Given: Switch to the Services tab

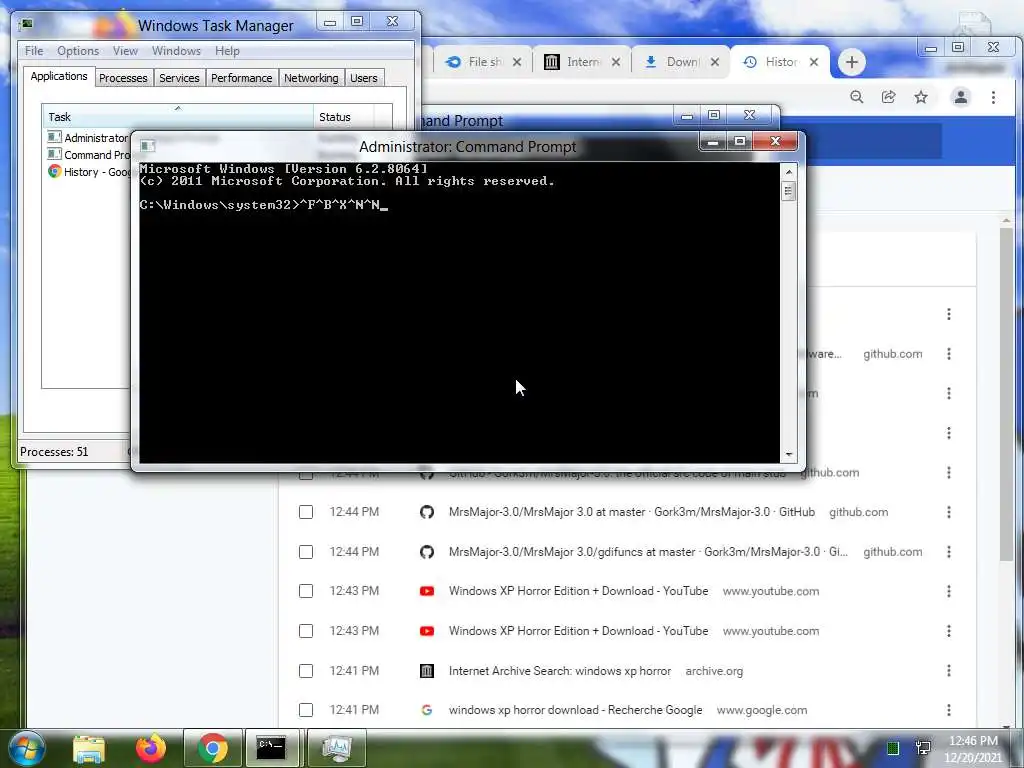Looking at the screenshot, I should tap(179, 78).
